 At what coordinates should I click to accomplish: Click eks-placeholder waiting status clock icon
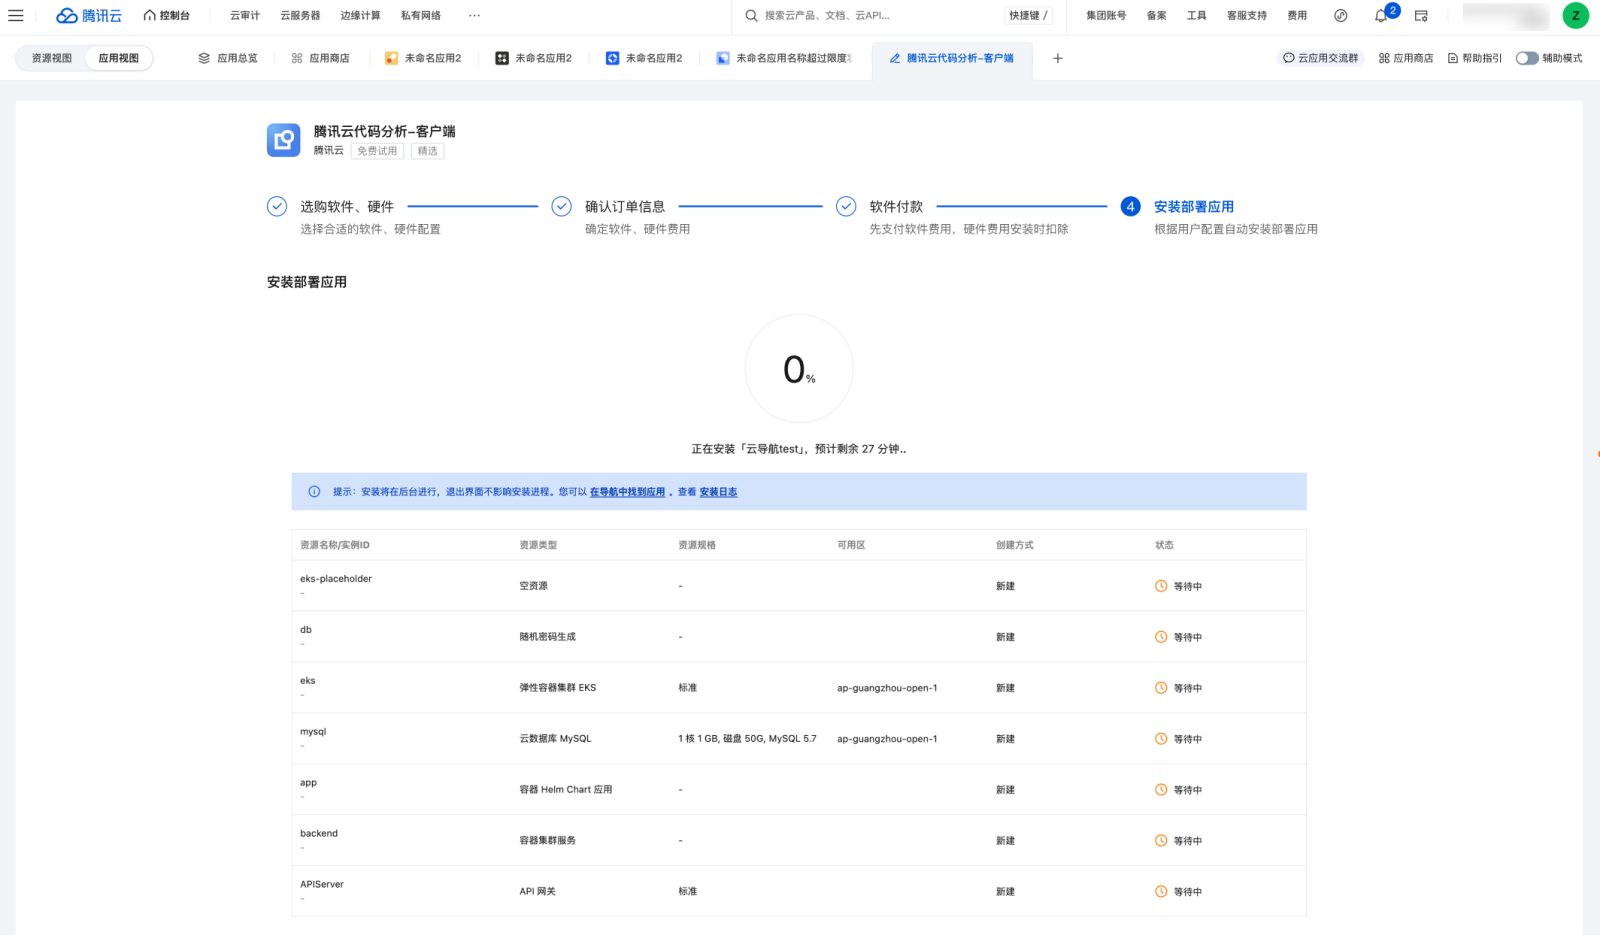[1161, 586]
